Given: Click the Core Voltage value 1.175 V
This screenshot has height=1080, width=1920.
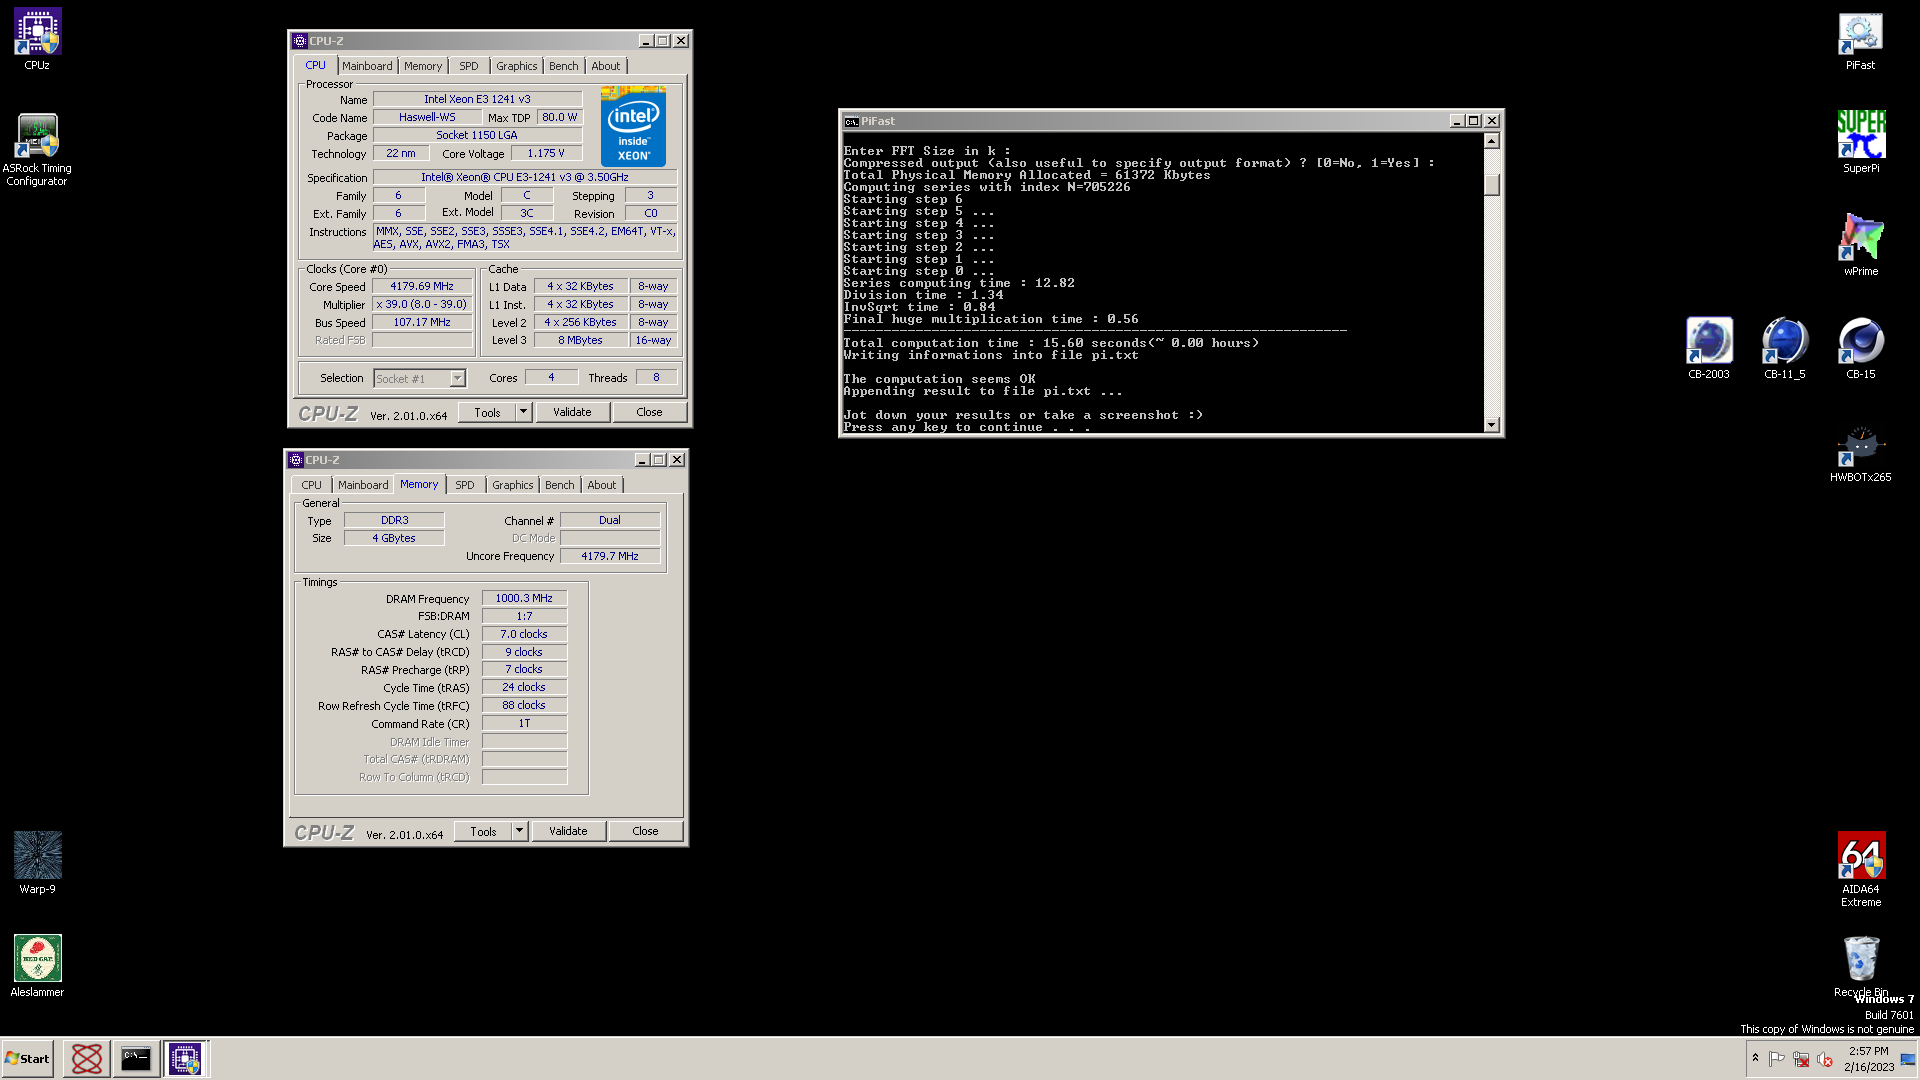Looking at the screenshot, I should pyautogui.click(x=546, y=154).
